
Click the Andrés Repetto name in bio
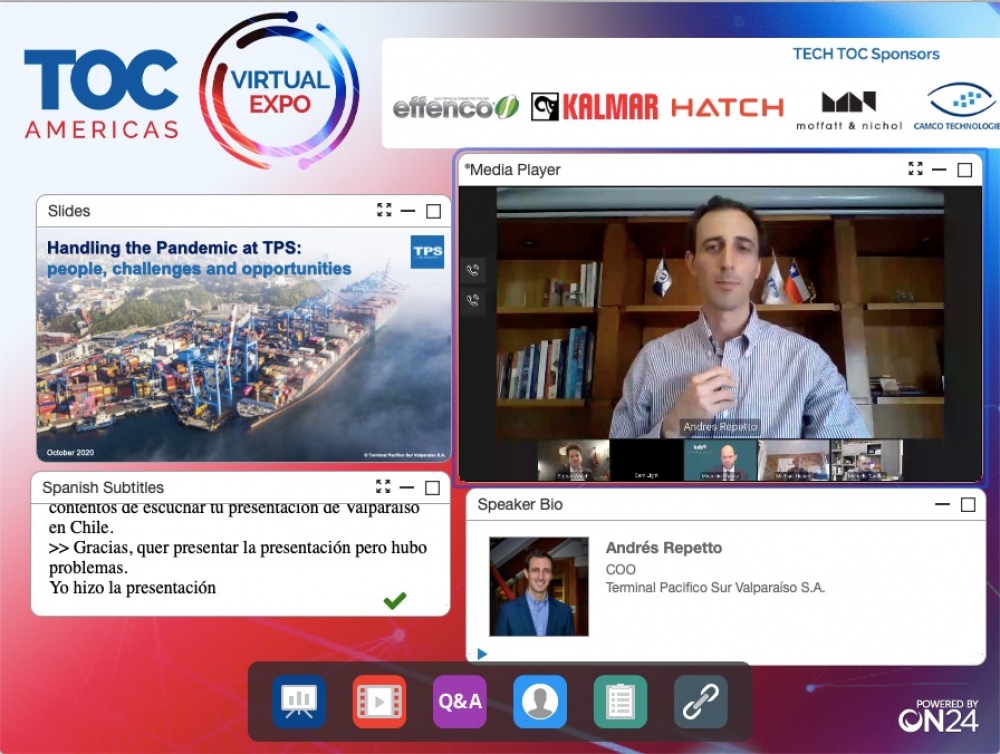click(x=664, y=548)
